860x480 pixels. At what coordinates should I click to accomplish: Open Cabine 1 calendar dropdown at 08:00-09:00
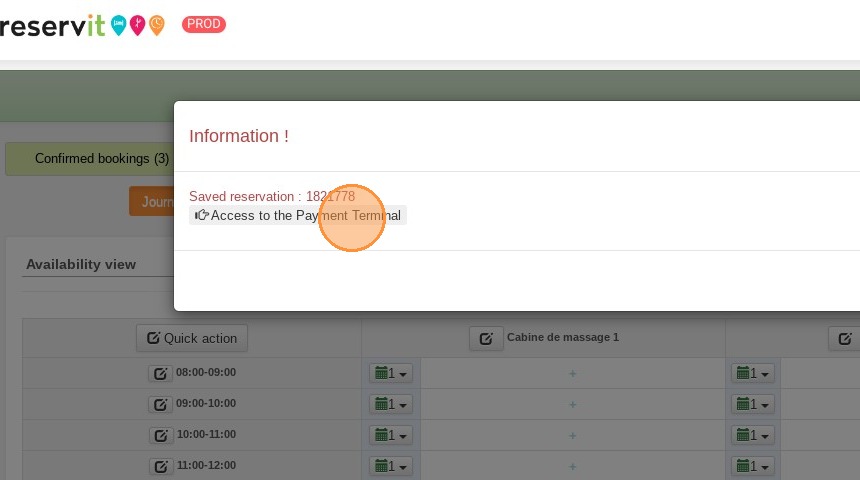pyautogui.click(x=391, y=374)
